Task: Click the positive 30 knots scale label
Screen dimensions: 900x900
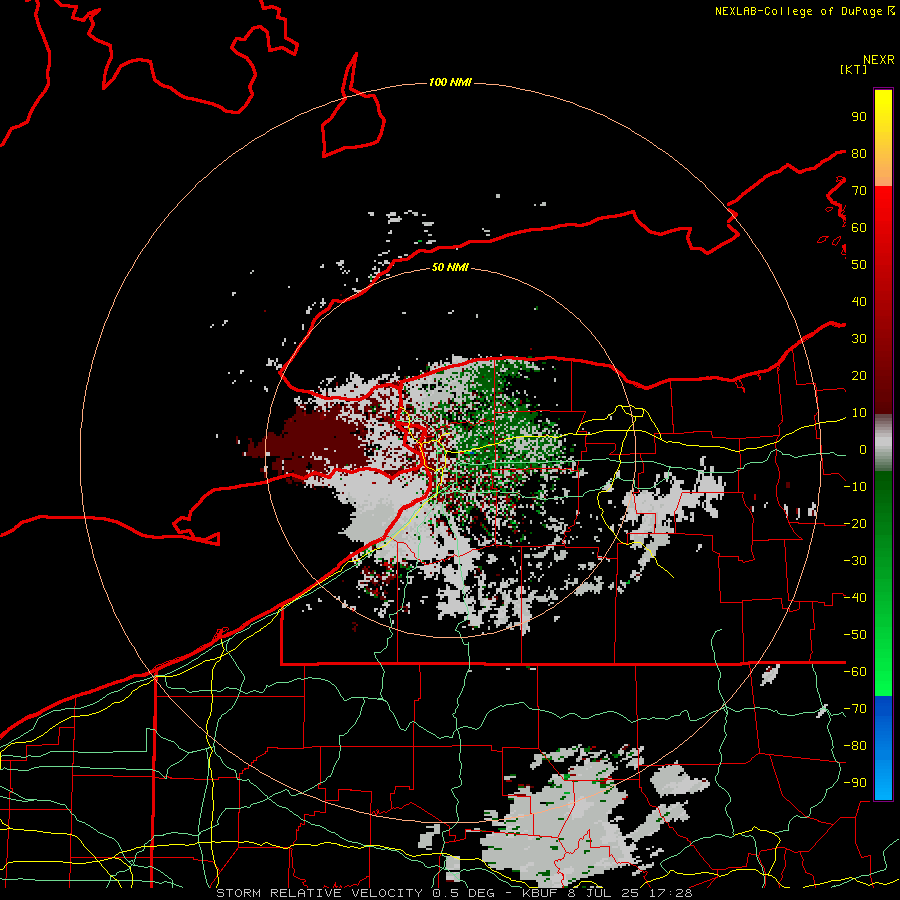Action: (859, 339)
